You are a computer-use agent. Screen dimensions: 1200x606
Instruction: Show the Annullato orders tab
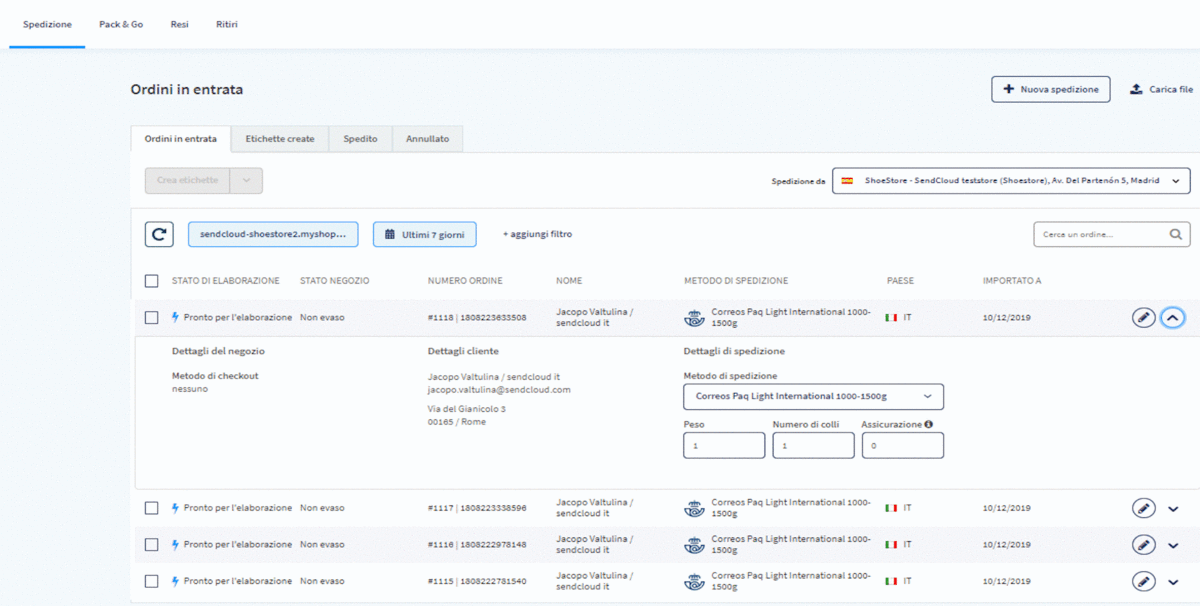427,139
